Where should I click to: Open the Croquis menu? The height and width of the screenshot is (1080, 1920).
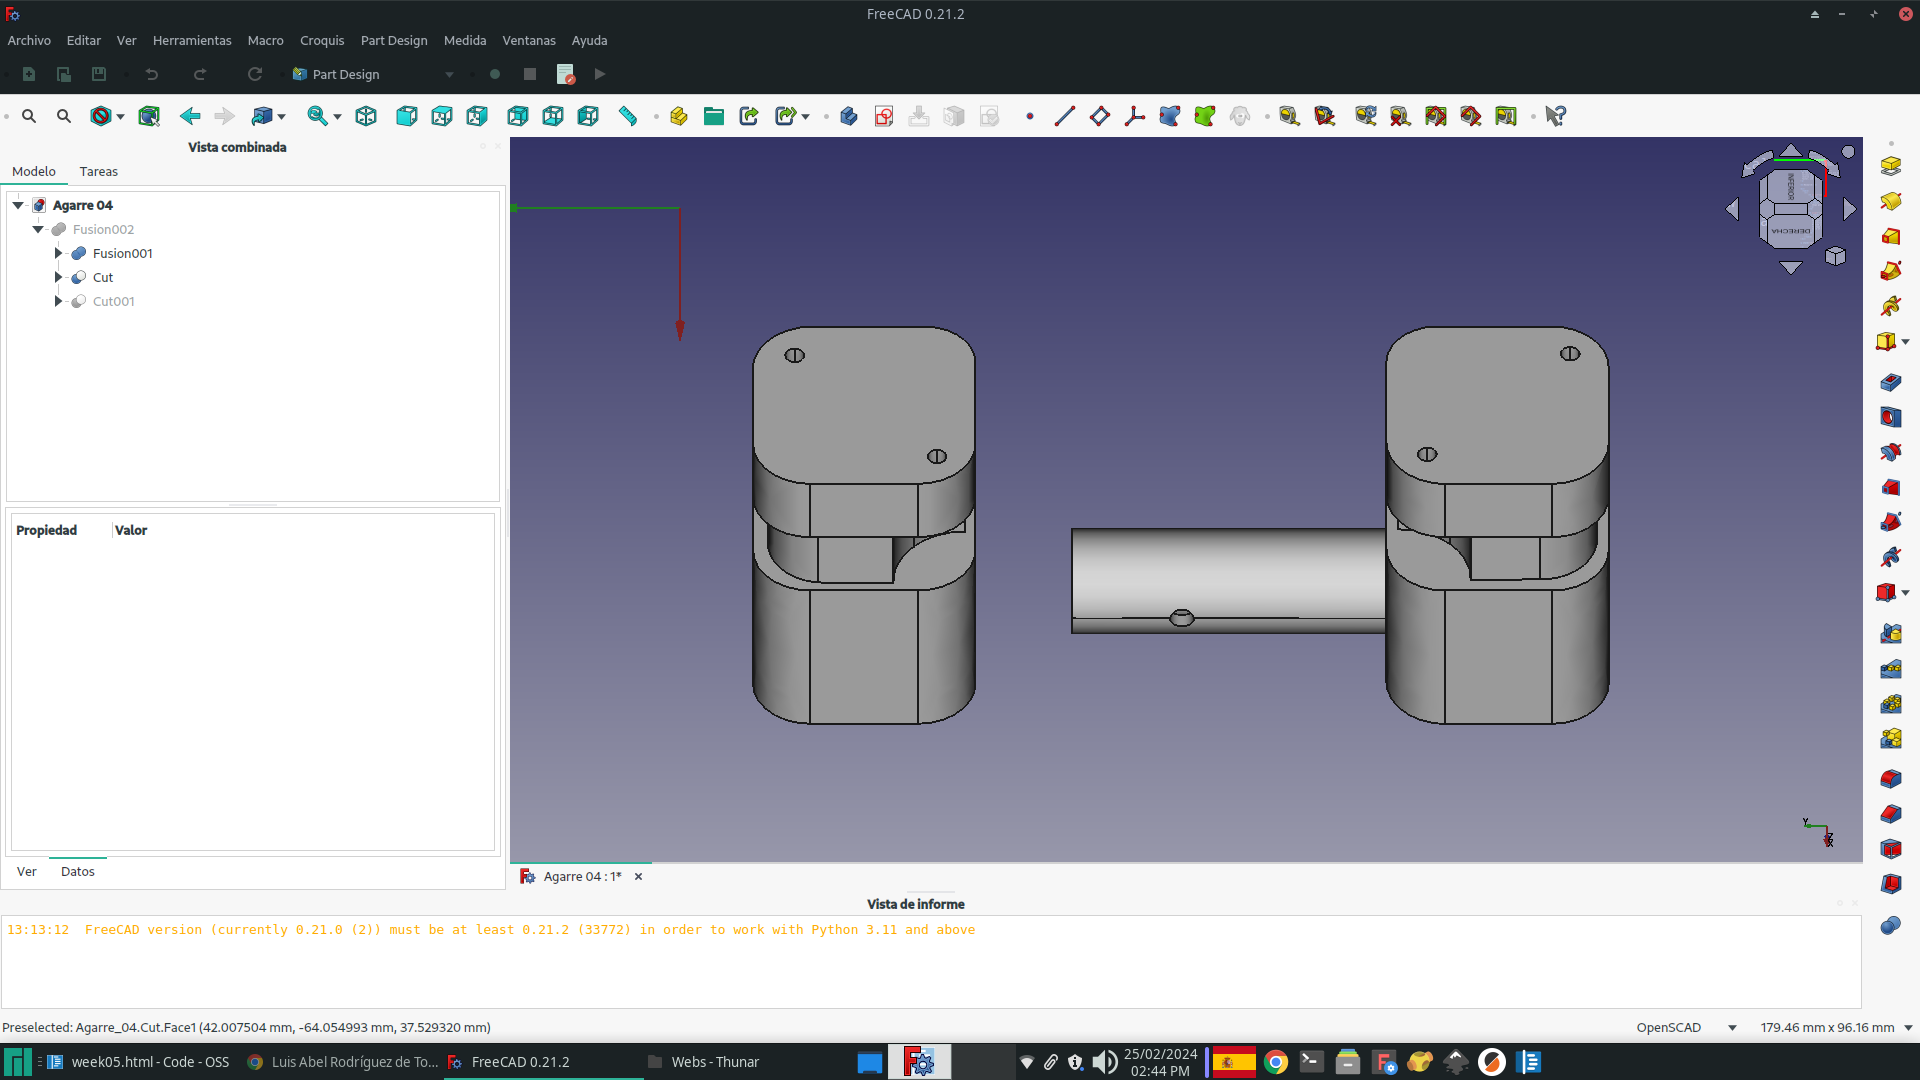(x=322, y=40)
